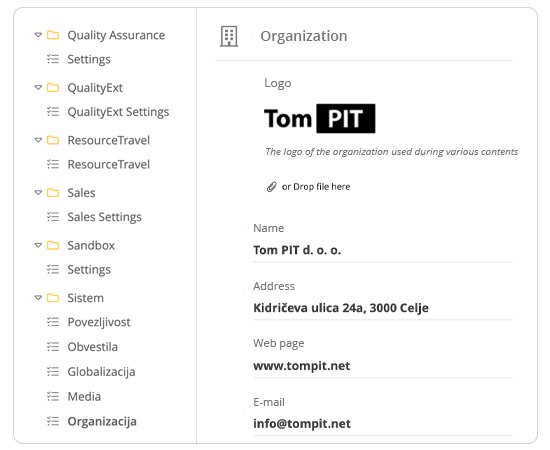
Task: Open the Globalizacija settings item
Action: point(101,372)
